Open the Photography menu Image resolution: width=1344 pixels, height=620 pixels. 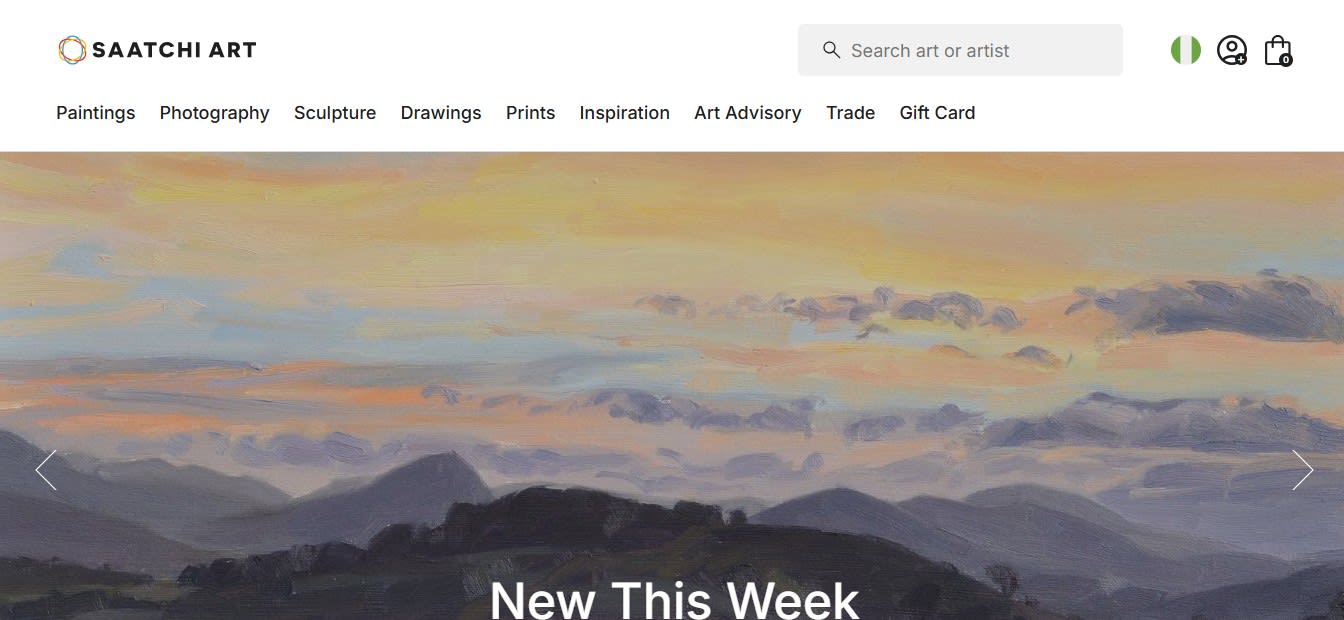[x=215, y=113]
